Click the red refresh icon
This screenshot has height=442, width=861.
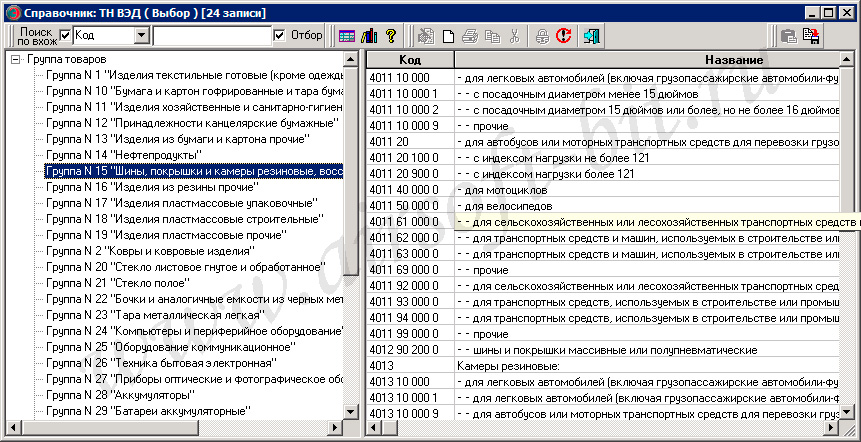click(x=563, y=36)
